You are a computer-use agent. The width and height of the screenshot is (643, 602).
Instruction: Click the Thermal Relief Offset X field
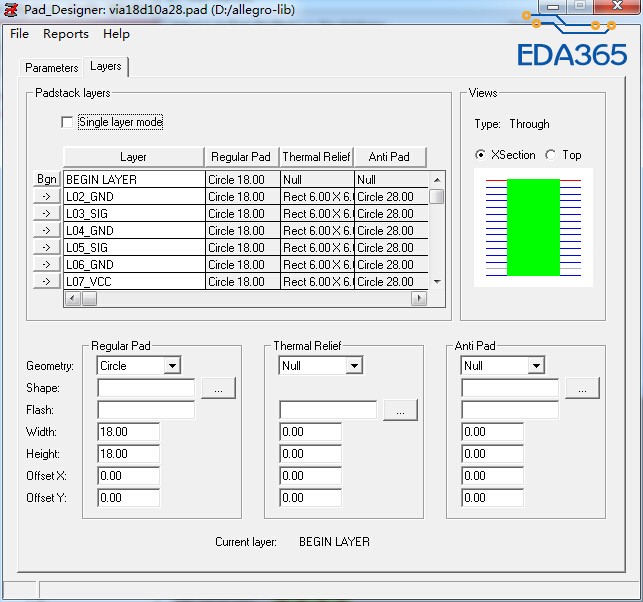click(x=310, y=476)
